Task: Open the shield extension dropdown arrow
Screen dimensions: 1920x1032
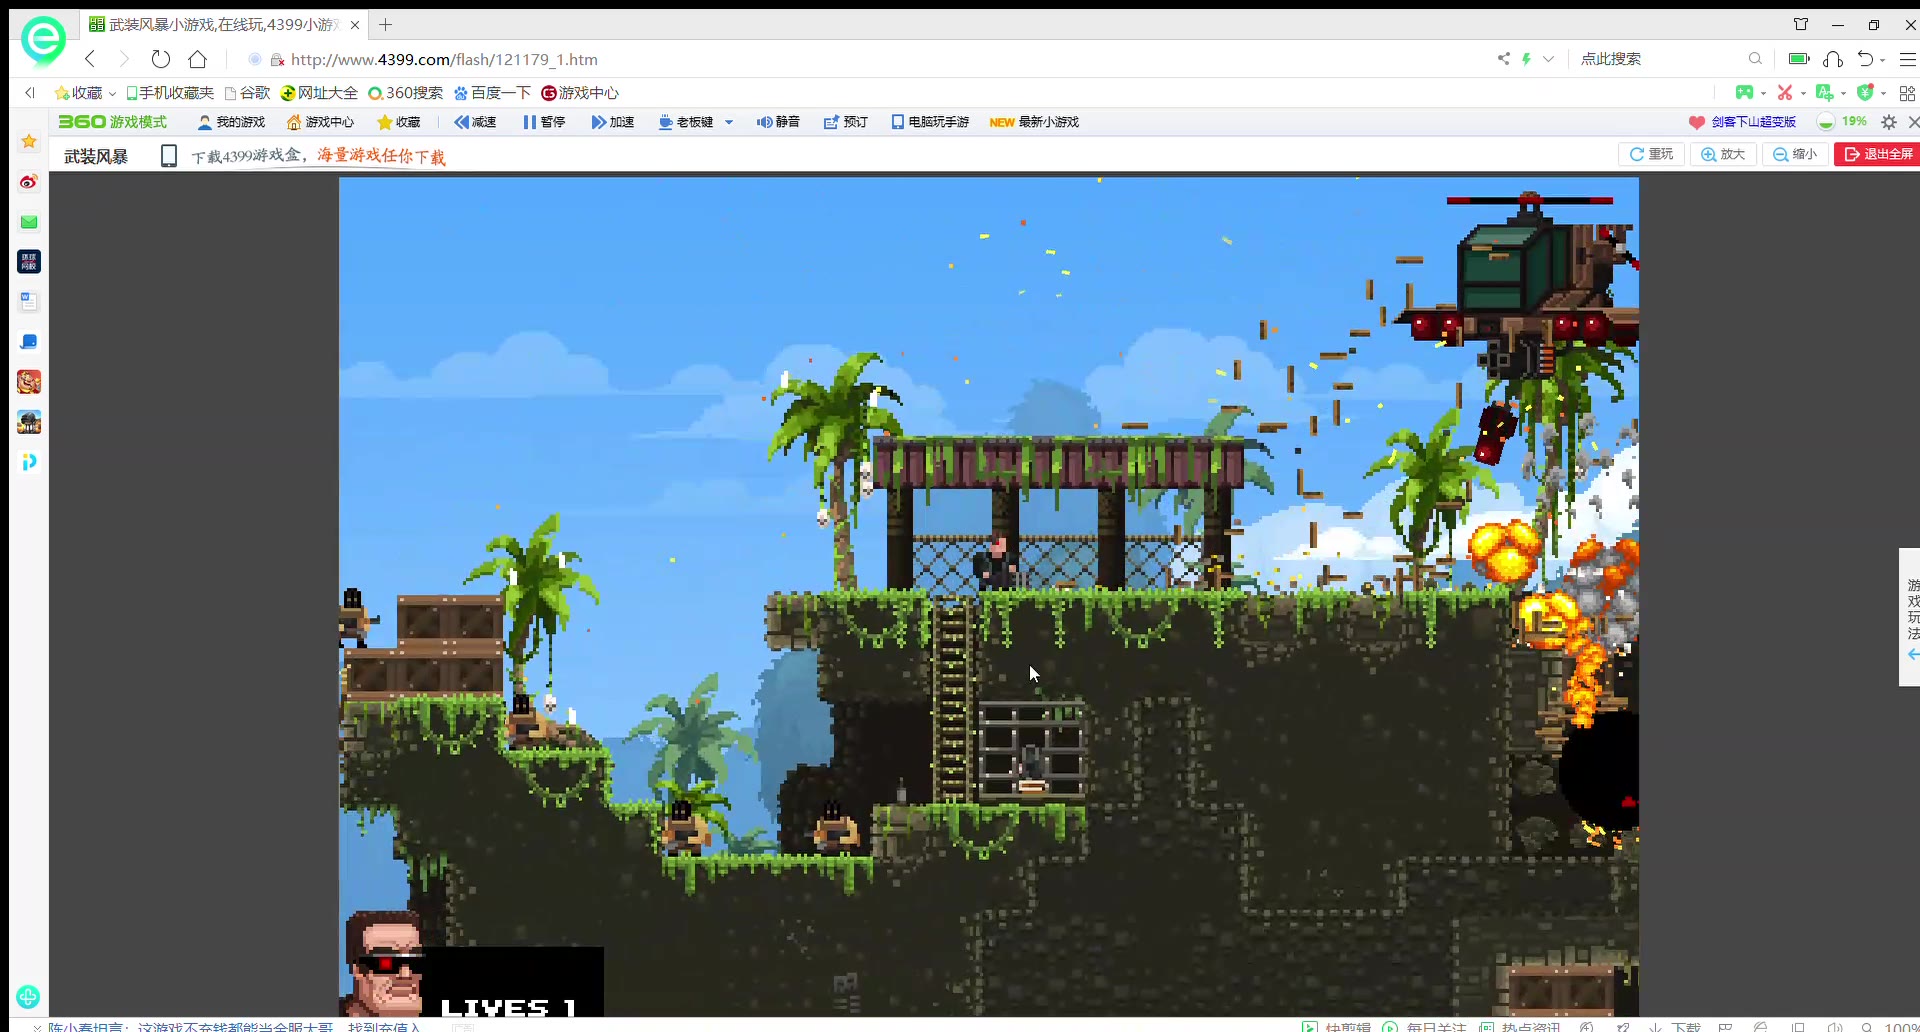Action: (x=1883, y=93)
